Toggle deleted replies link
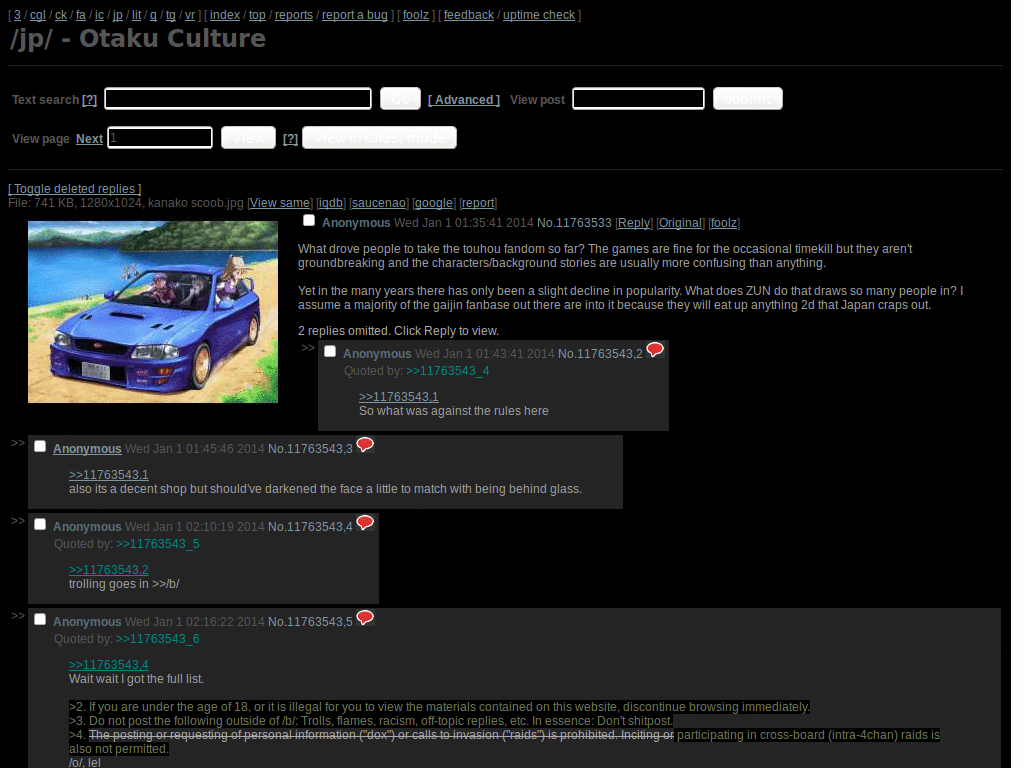Viewport: 1024px width, 768px height. pyautogui.click(x=74, y=189)
